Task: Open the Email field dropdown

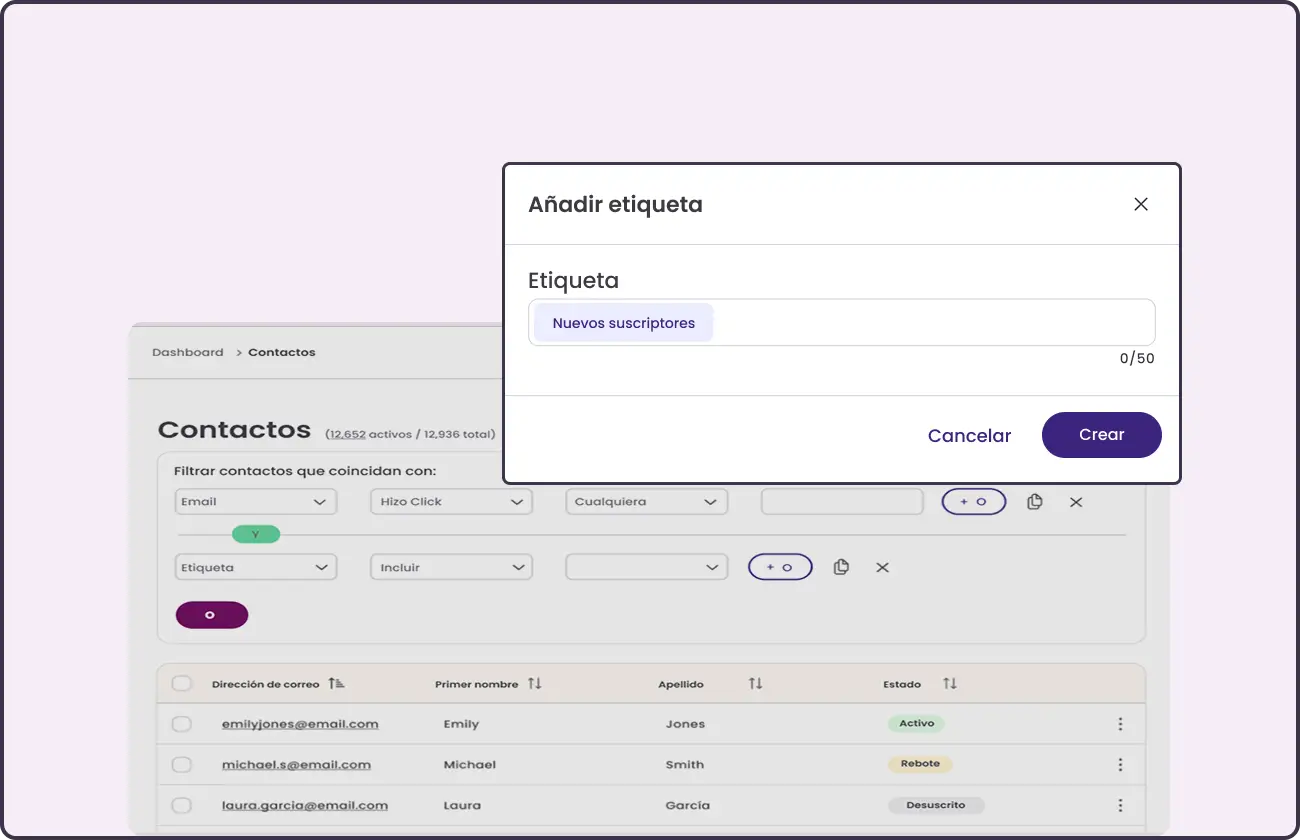Action: pos(255,502)
